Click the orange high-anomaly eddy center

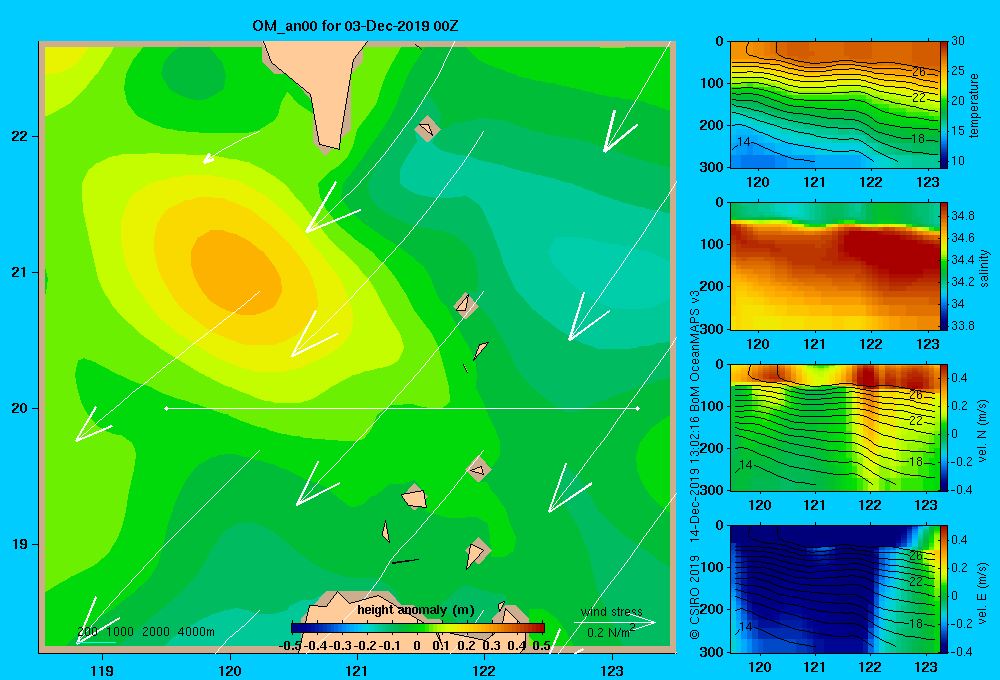pos(236,271)
